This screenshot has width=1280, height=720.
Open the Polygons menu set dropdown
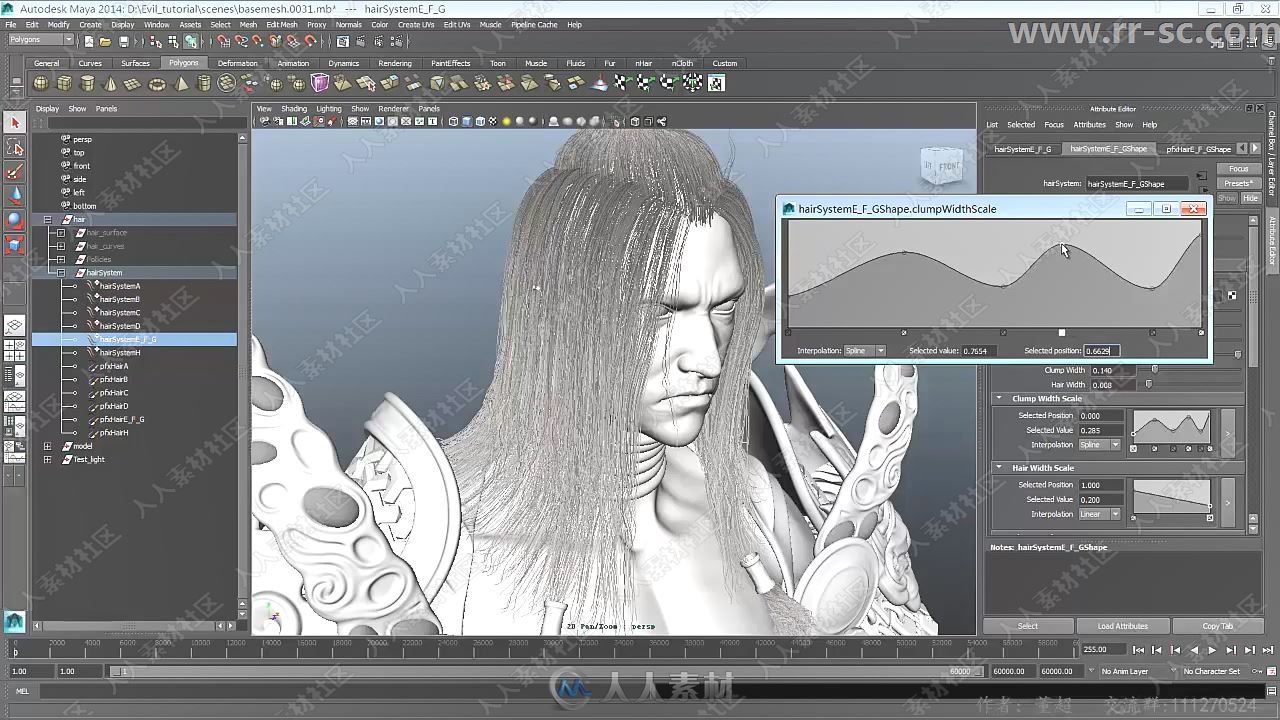pyautogui.click(x=41, y=40)
